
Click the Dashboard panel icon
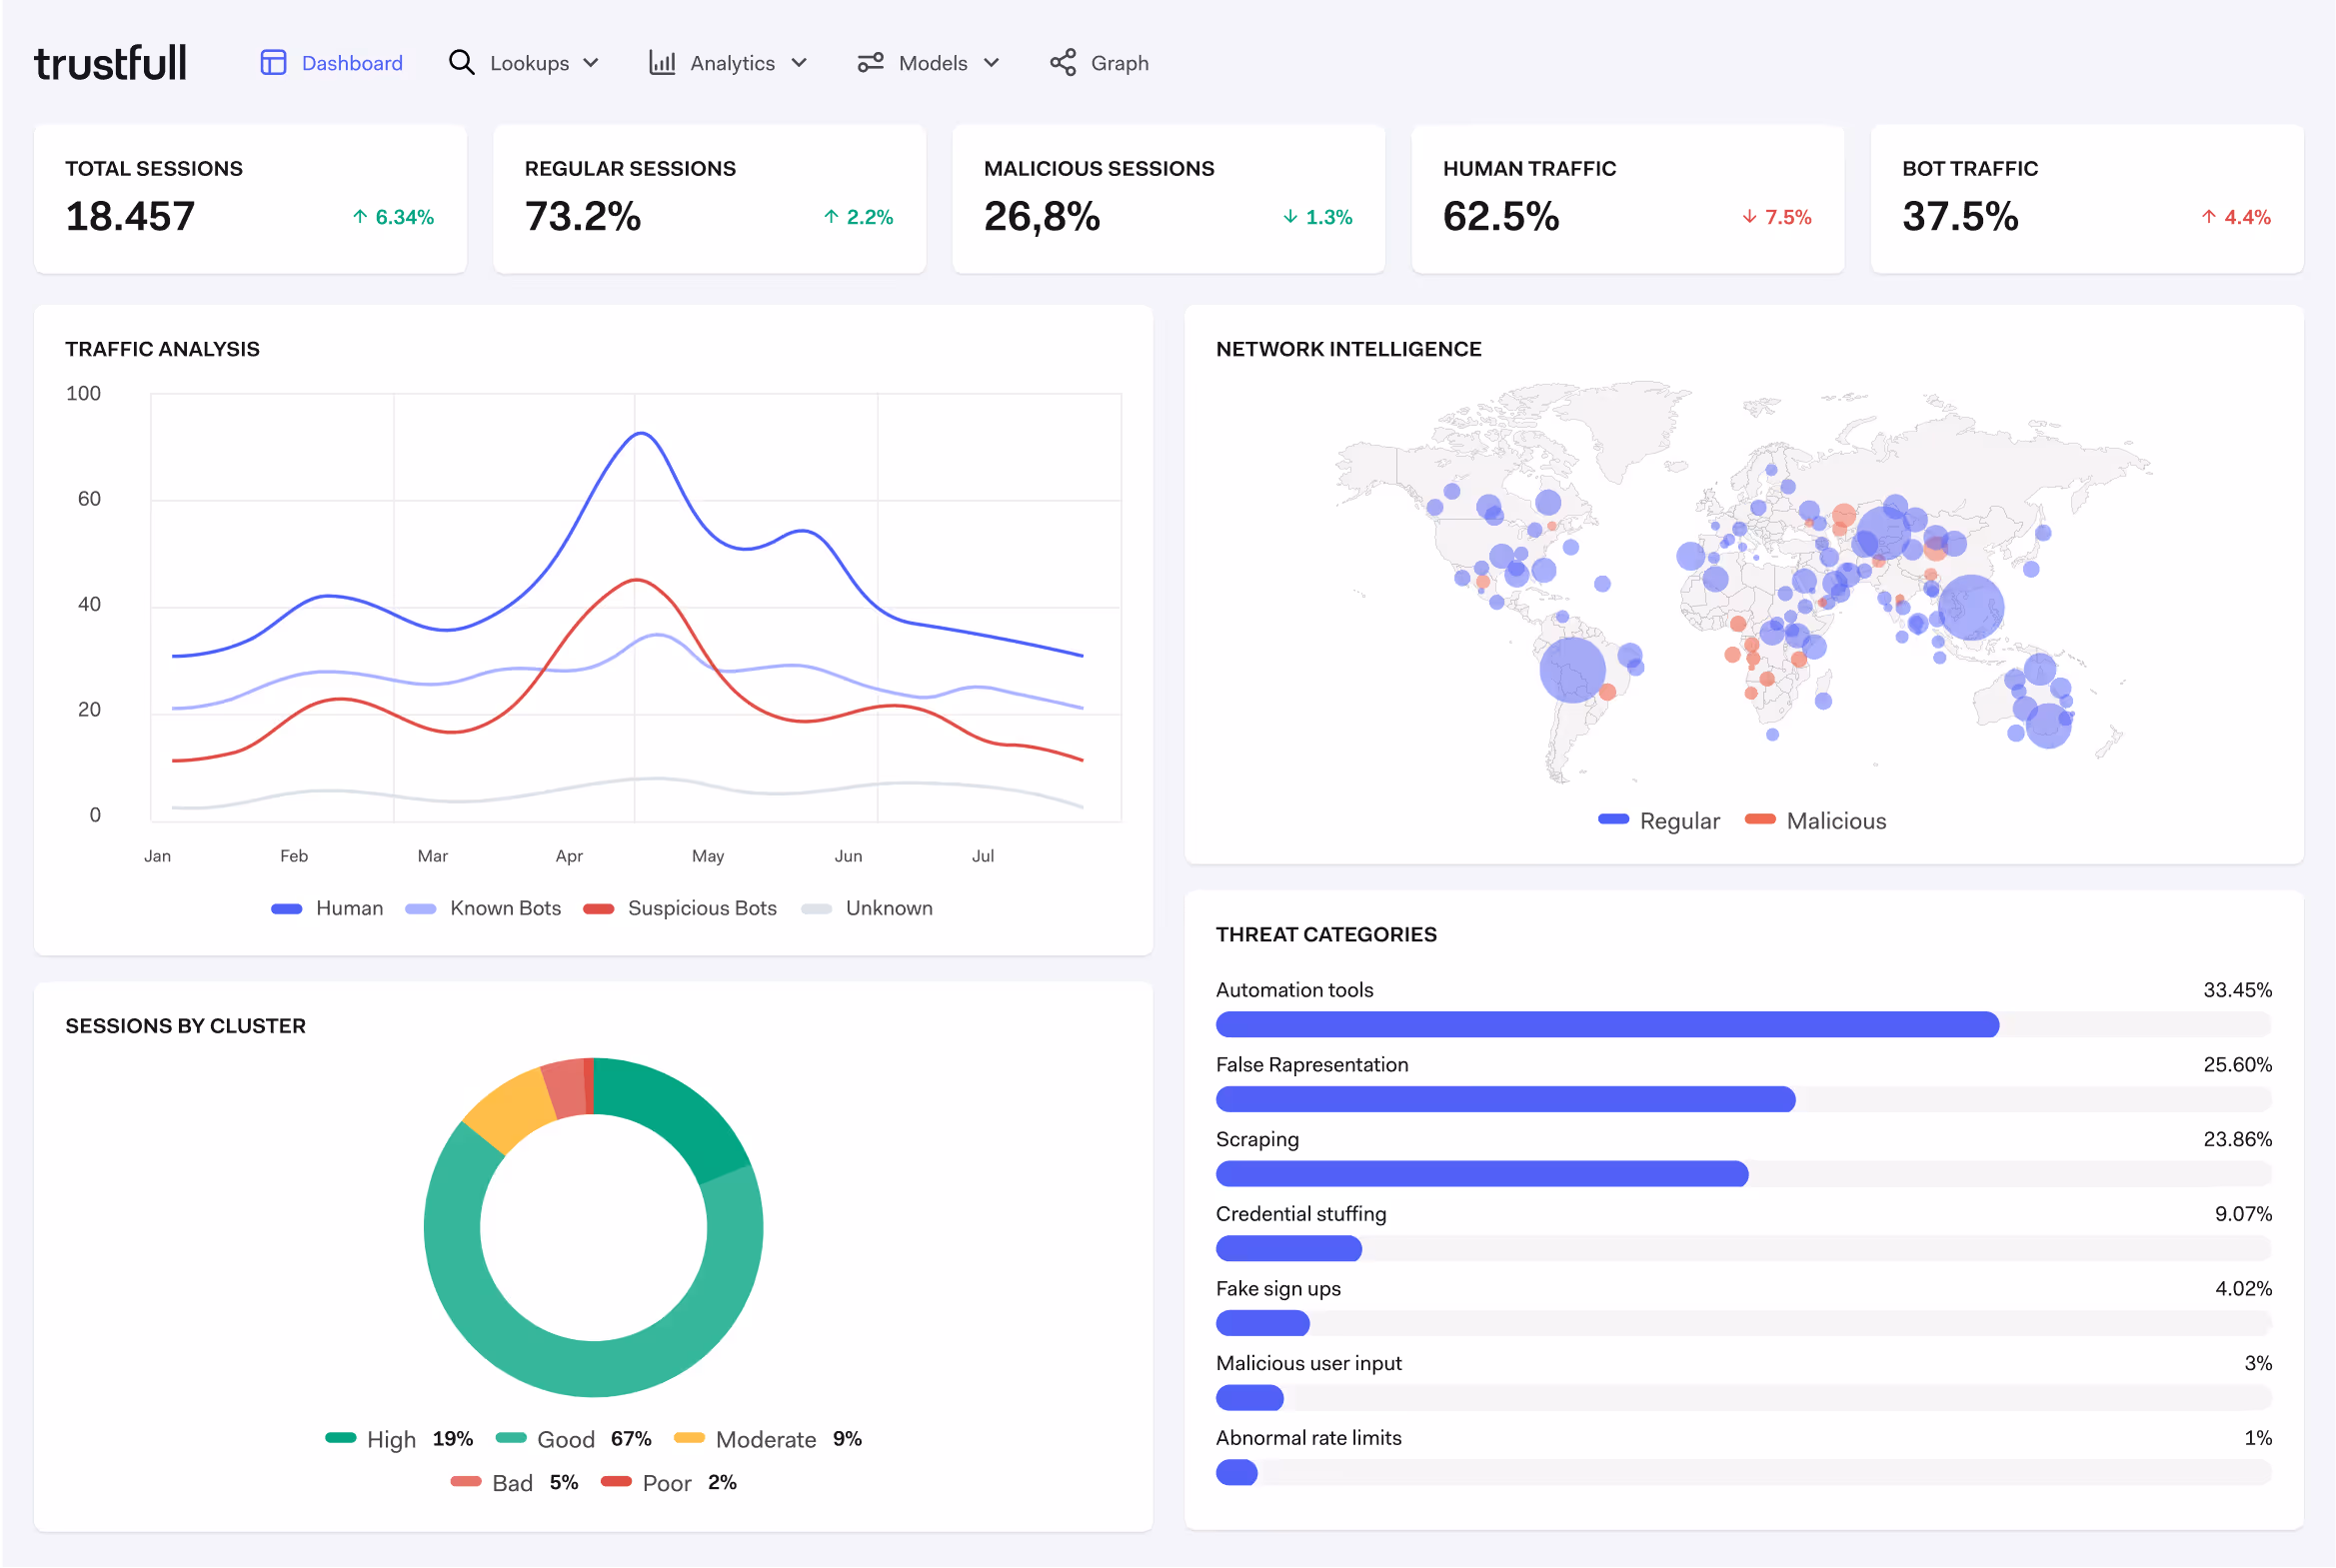[273, 62]
